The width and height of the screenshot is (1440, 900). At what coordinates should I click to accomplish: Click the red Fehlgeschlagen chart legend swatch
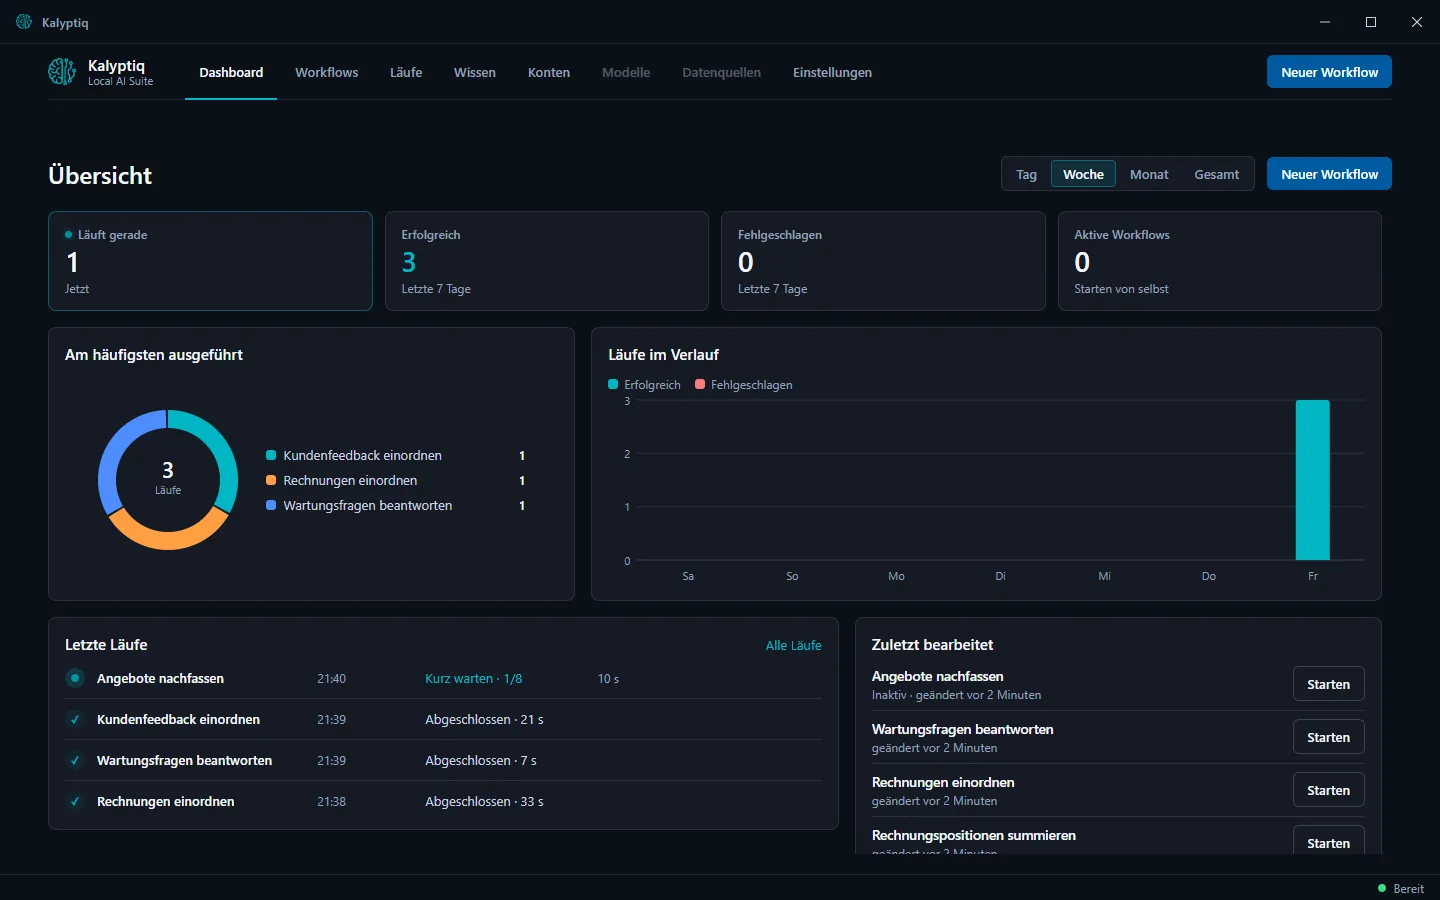(x=700, y=384)
